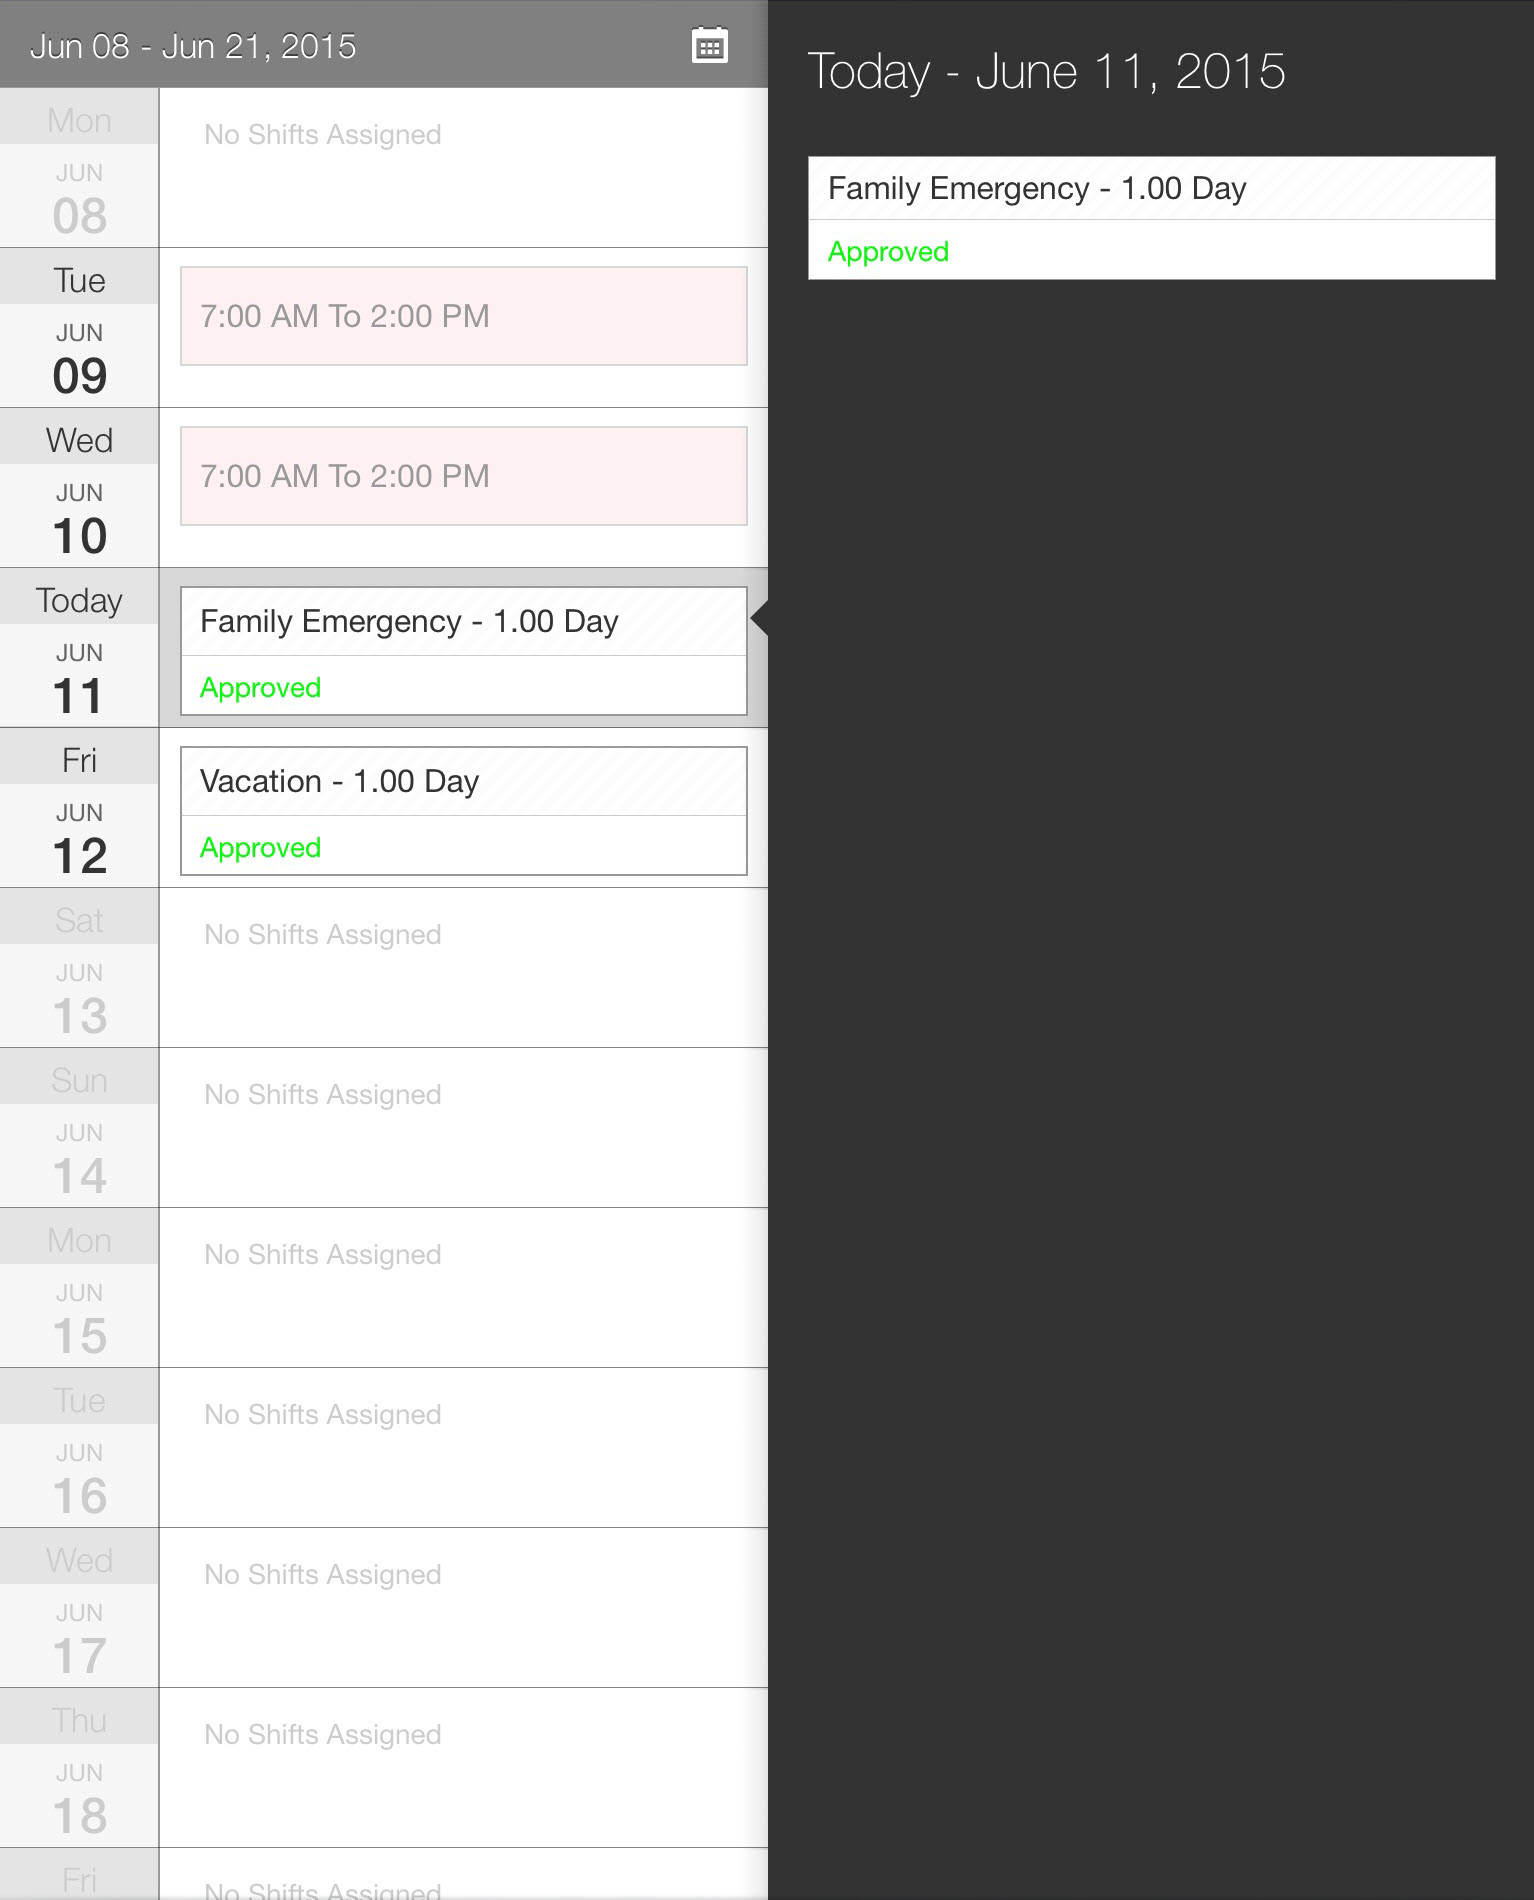
Task: Click Approved status under Vacation request
Action: 260,847
